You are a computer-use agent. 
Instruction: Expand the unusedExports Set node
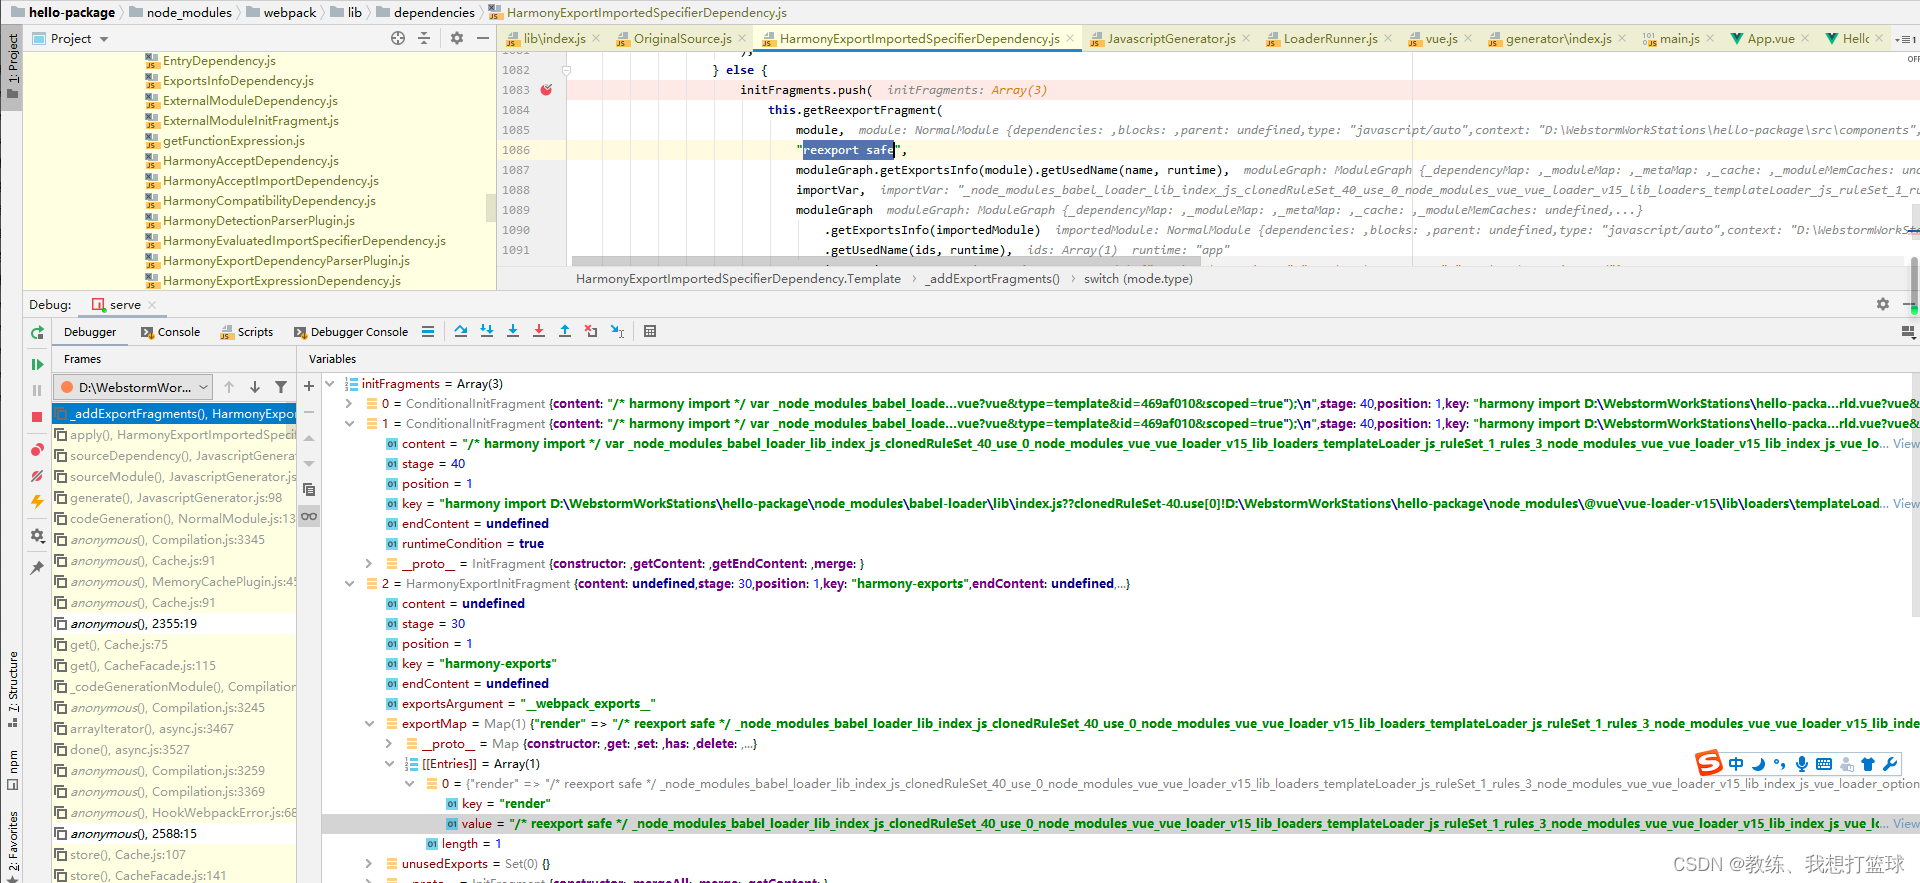tap(369, 864)
